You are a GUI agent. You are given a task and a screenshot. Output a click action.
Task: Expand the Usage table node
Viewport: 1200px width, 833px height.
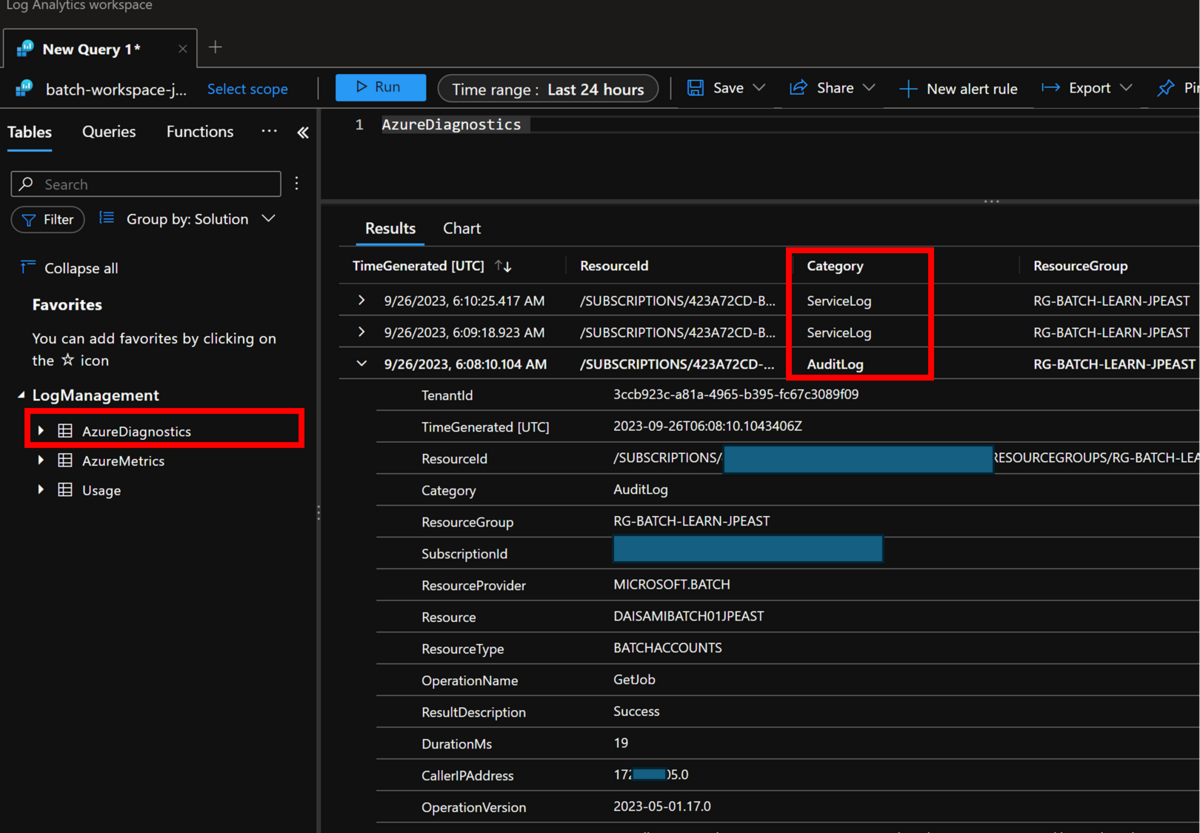coord(41,490)
